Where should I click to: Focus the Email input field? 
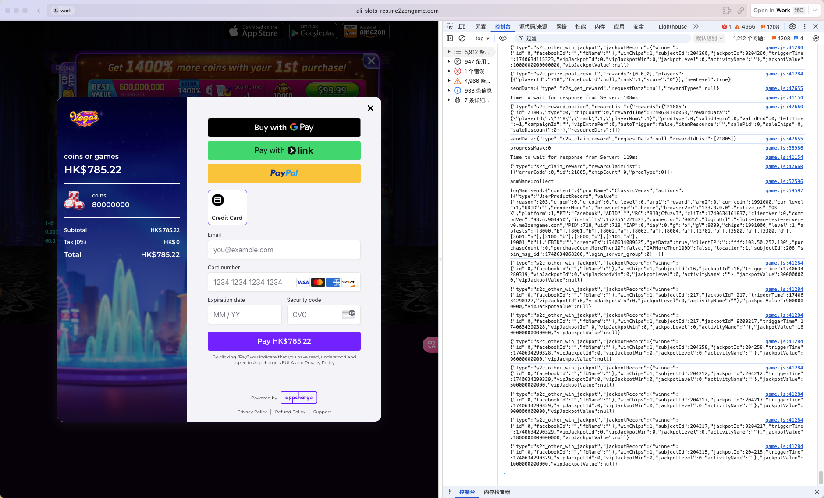(x=284, y=250)
